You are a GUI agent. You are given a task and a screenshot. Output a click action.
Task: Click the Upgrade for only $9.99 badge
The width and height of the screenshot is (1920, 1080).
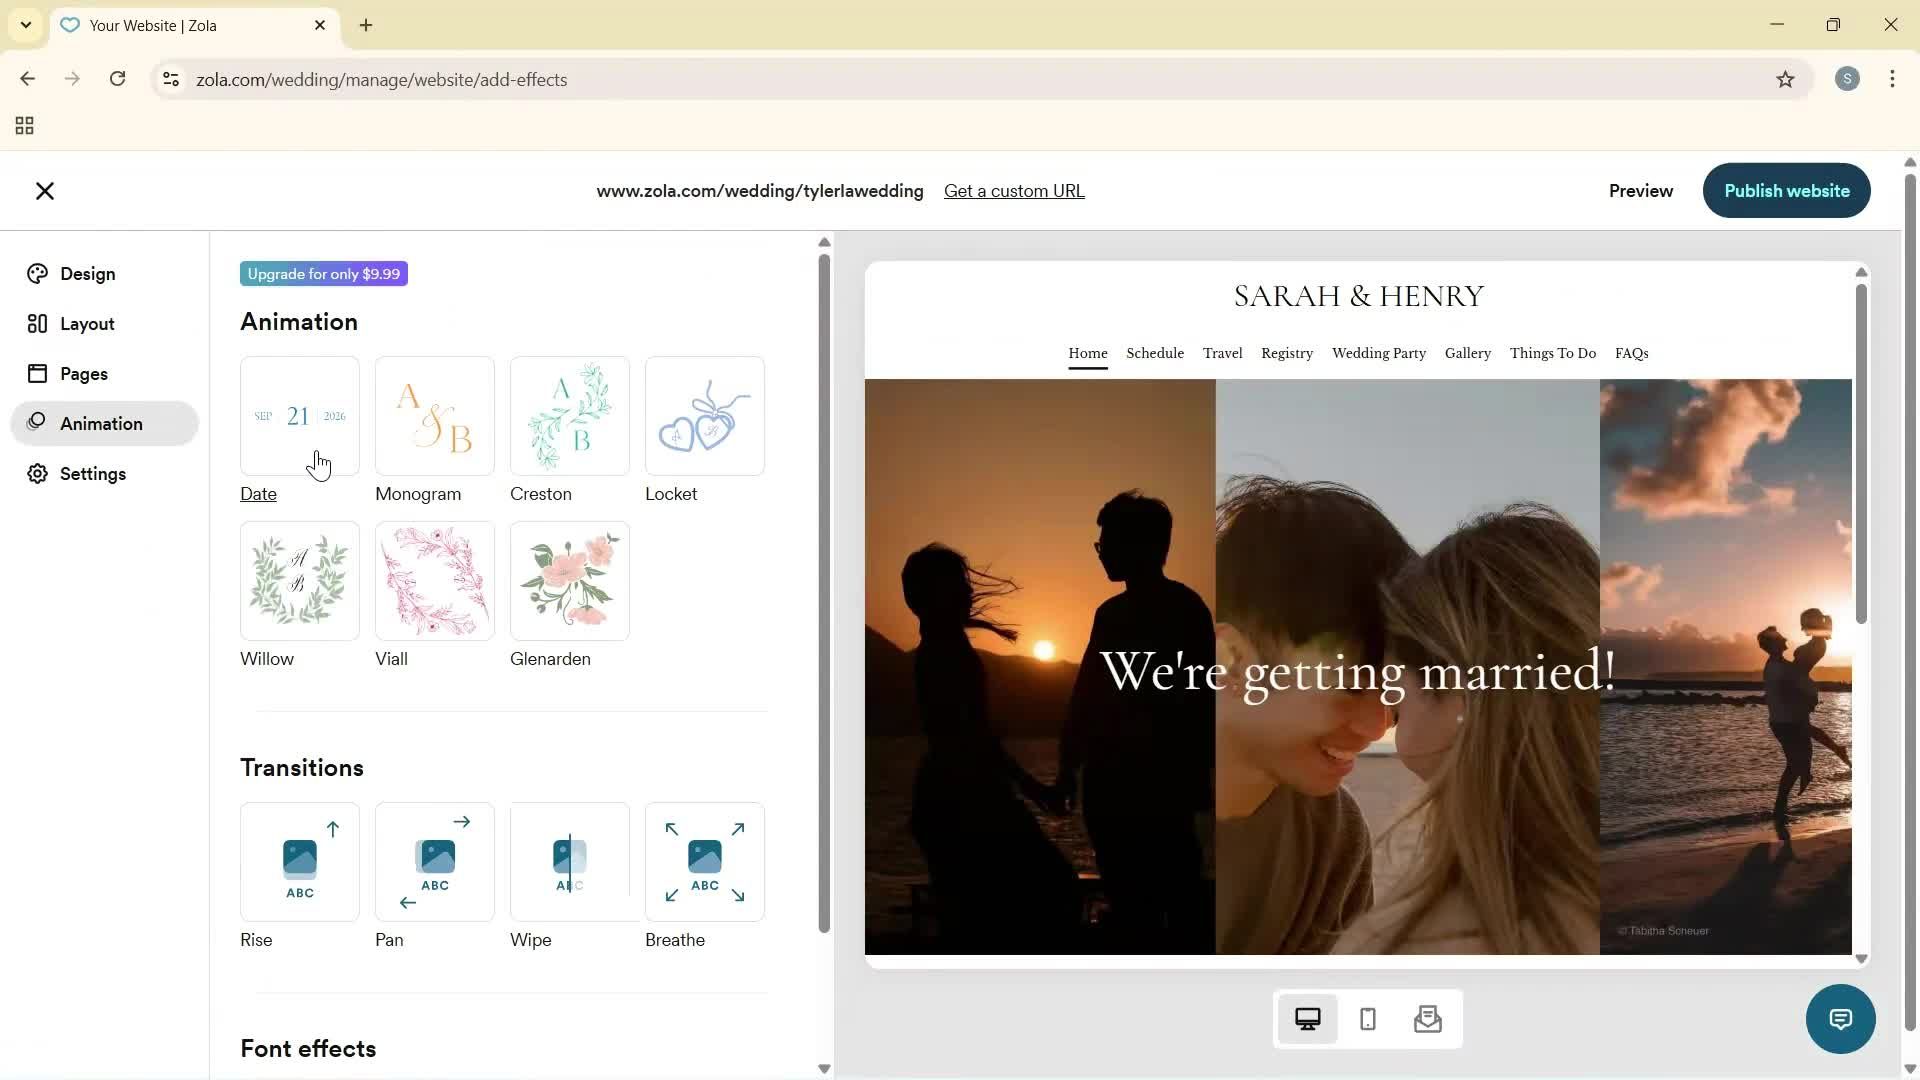click(323, 273)
